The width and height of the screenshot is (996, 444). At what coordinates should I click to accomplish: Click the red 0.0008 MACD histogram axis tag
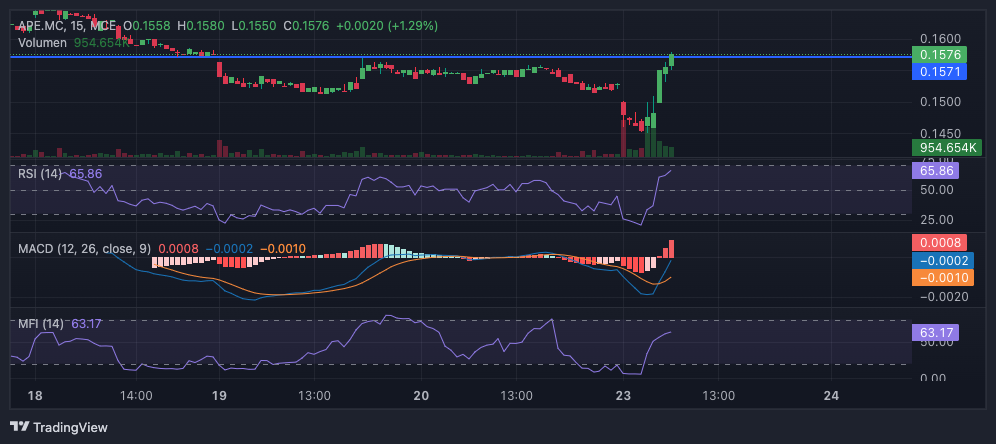pos(939,242)
